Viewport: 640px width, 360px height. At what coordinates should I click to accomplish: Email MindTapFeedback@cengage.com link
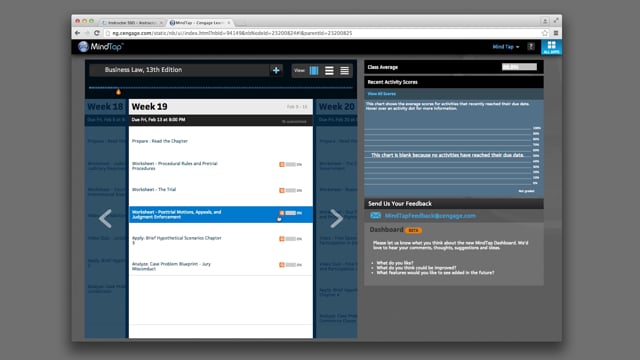point(430,216)
